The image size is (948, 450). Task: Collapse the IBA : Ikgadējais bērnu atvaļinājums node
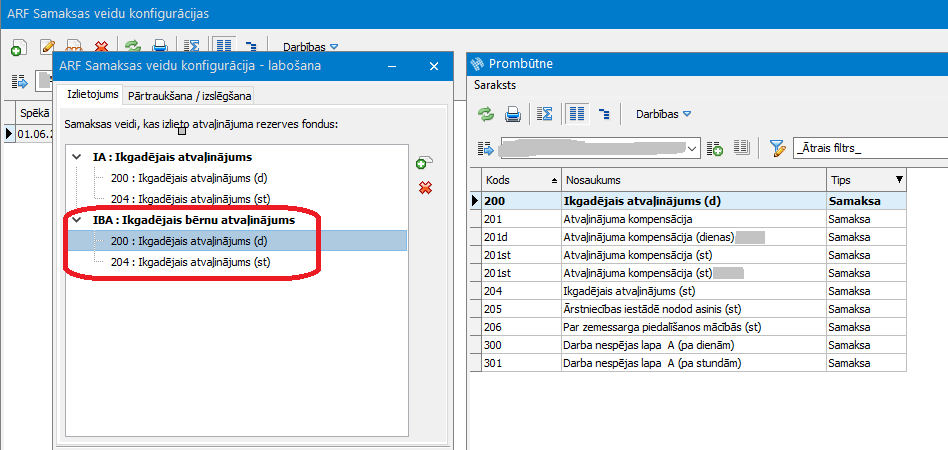point(77,220)
